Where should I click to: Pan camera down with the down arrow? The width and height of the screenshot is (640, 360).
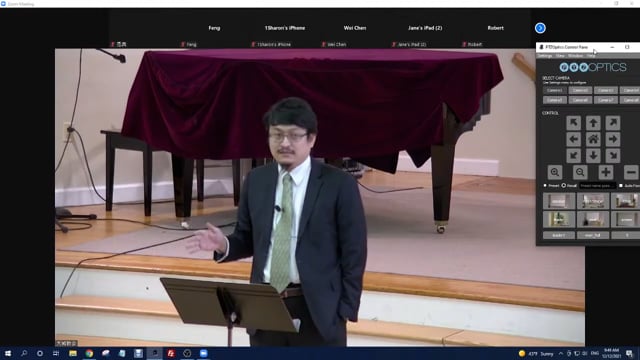coord(593,156)
